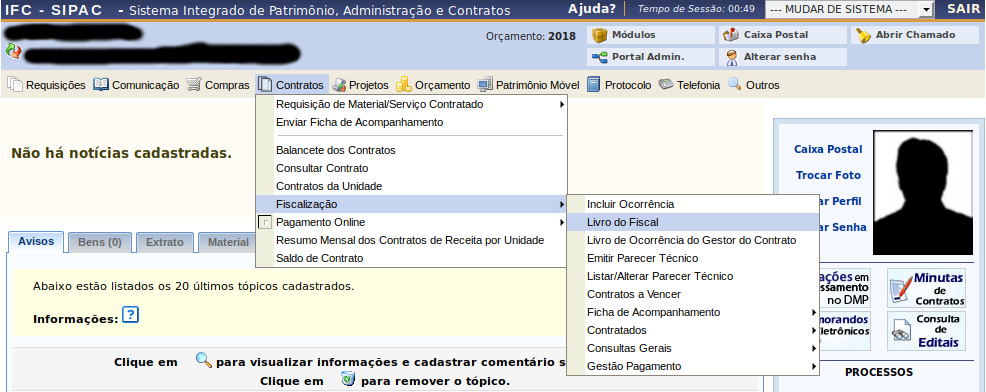Open the Patrimônio Móvel menu
The image size is (986, 392).
tap(528, 85)
